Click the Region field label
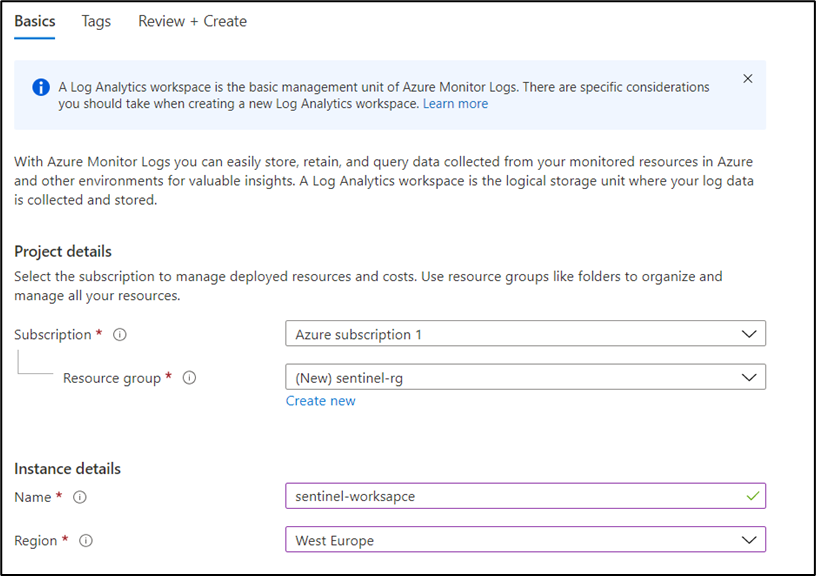This screenshot has width=816, height=576. pos(35,541)
